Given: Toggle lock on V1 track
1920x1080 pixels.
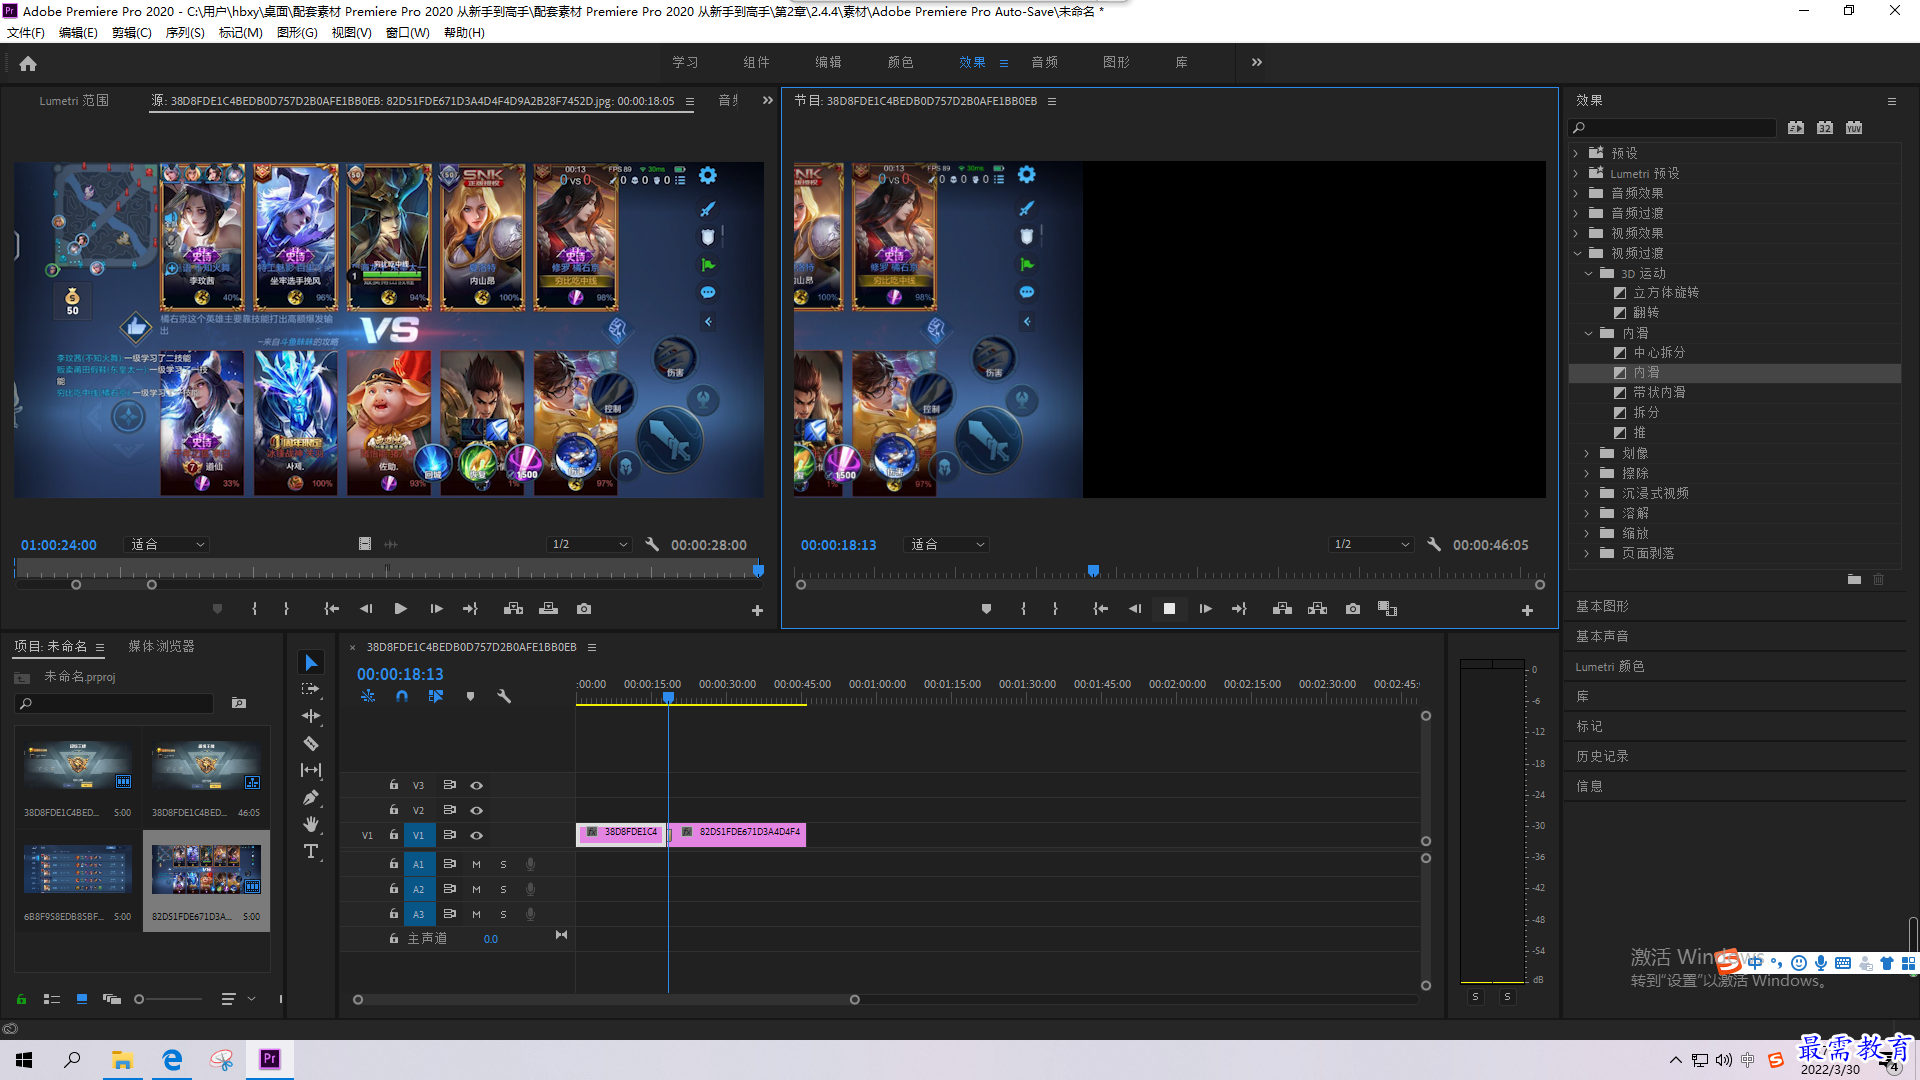Looking at the screenshot, I should 394,834.
